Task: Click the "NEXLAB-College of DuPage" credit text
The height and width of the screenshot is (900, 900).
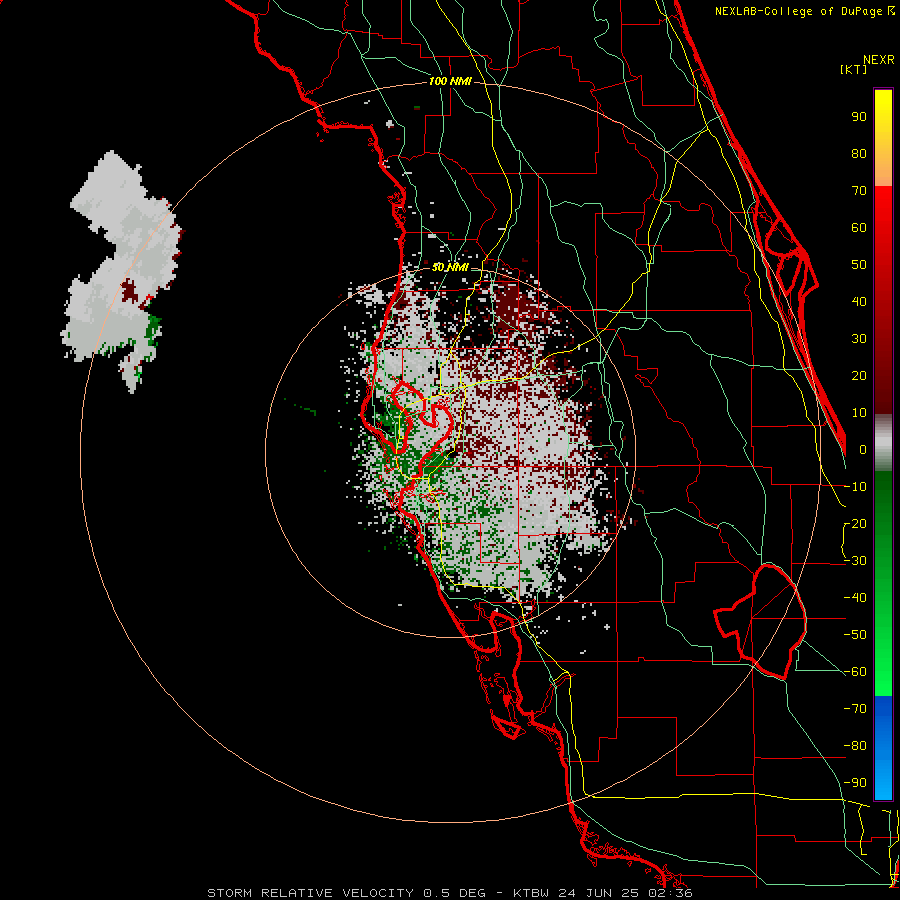Action: coord(799,11)
